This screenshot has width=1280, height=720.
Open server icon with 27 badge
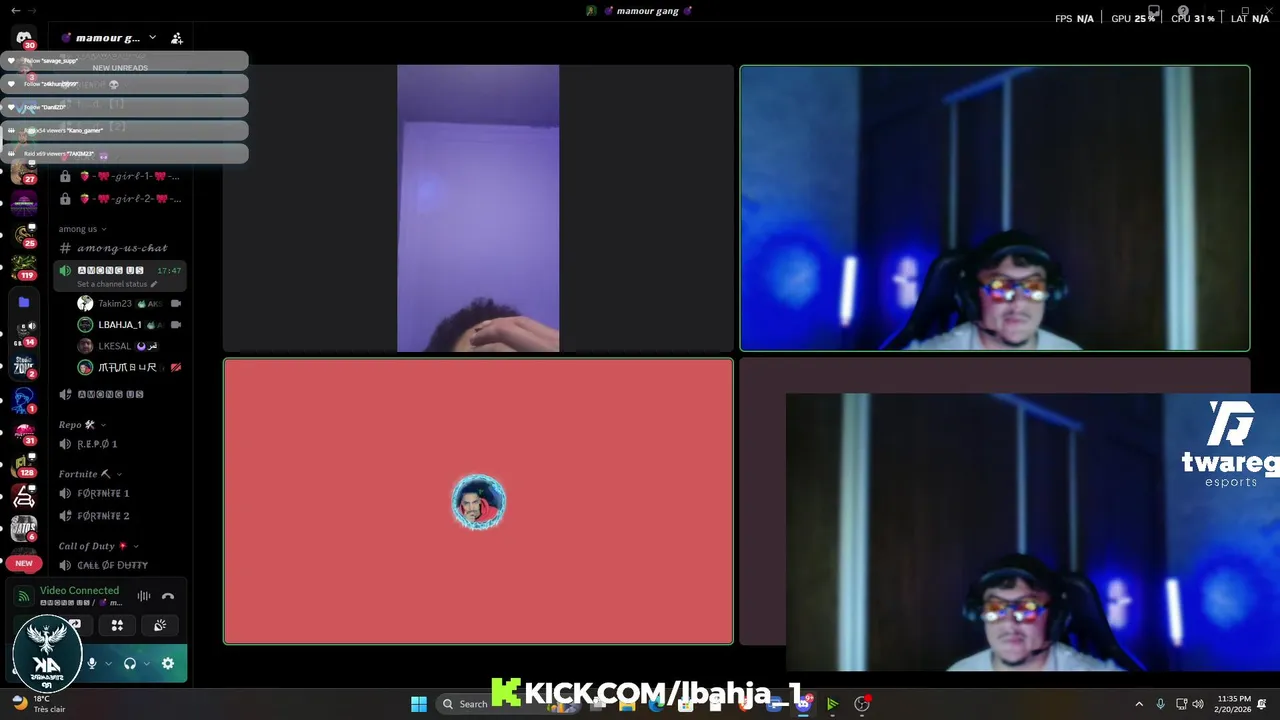point(24,171)
